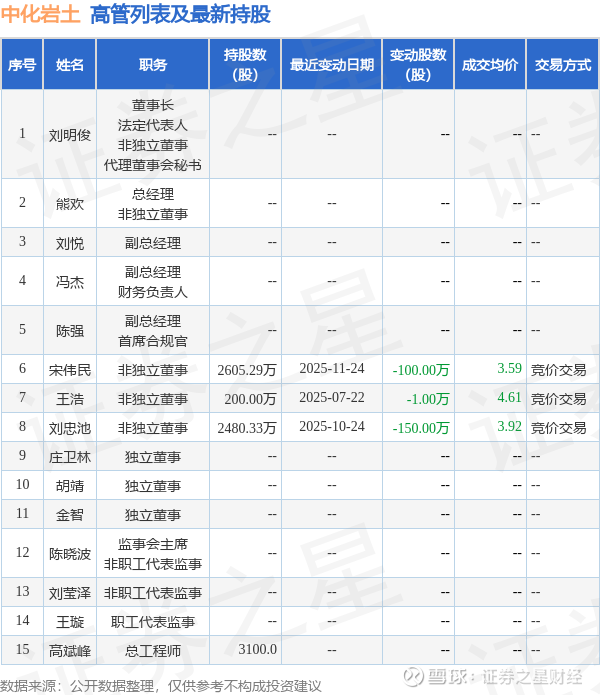Click 竞价交易 in 刘忠池's row
Image resolution: width=600 pixels, height=695 pixels.
pos(559,428)
